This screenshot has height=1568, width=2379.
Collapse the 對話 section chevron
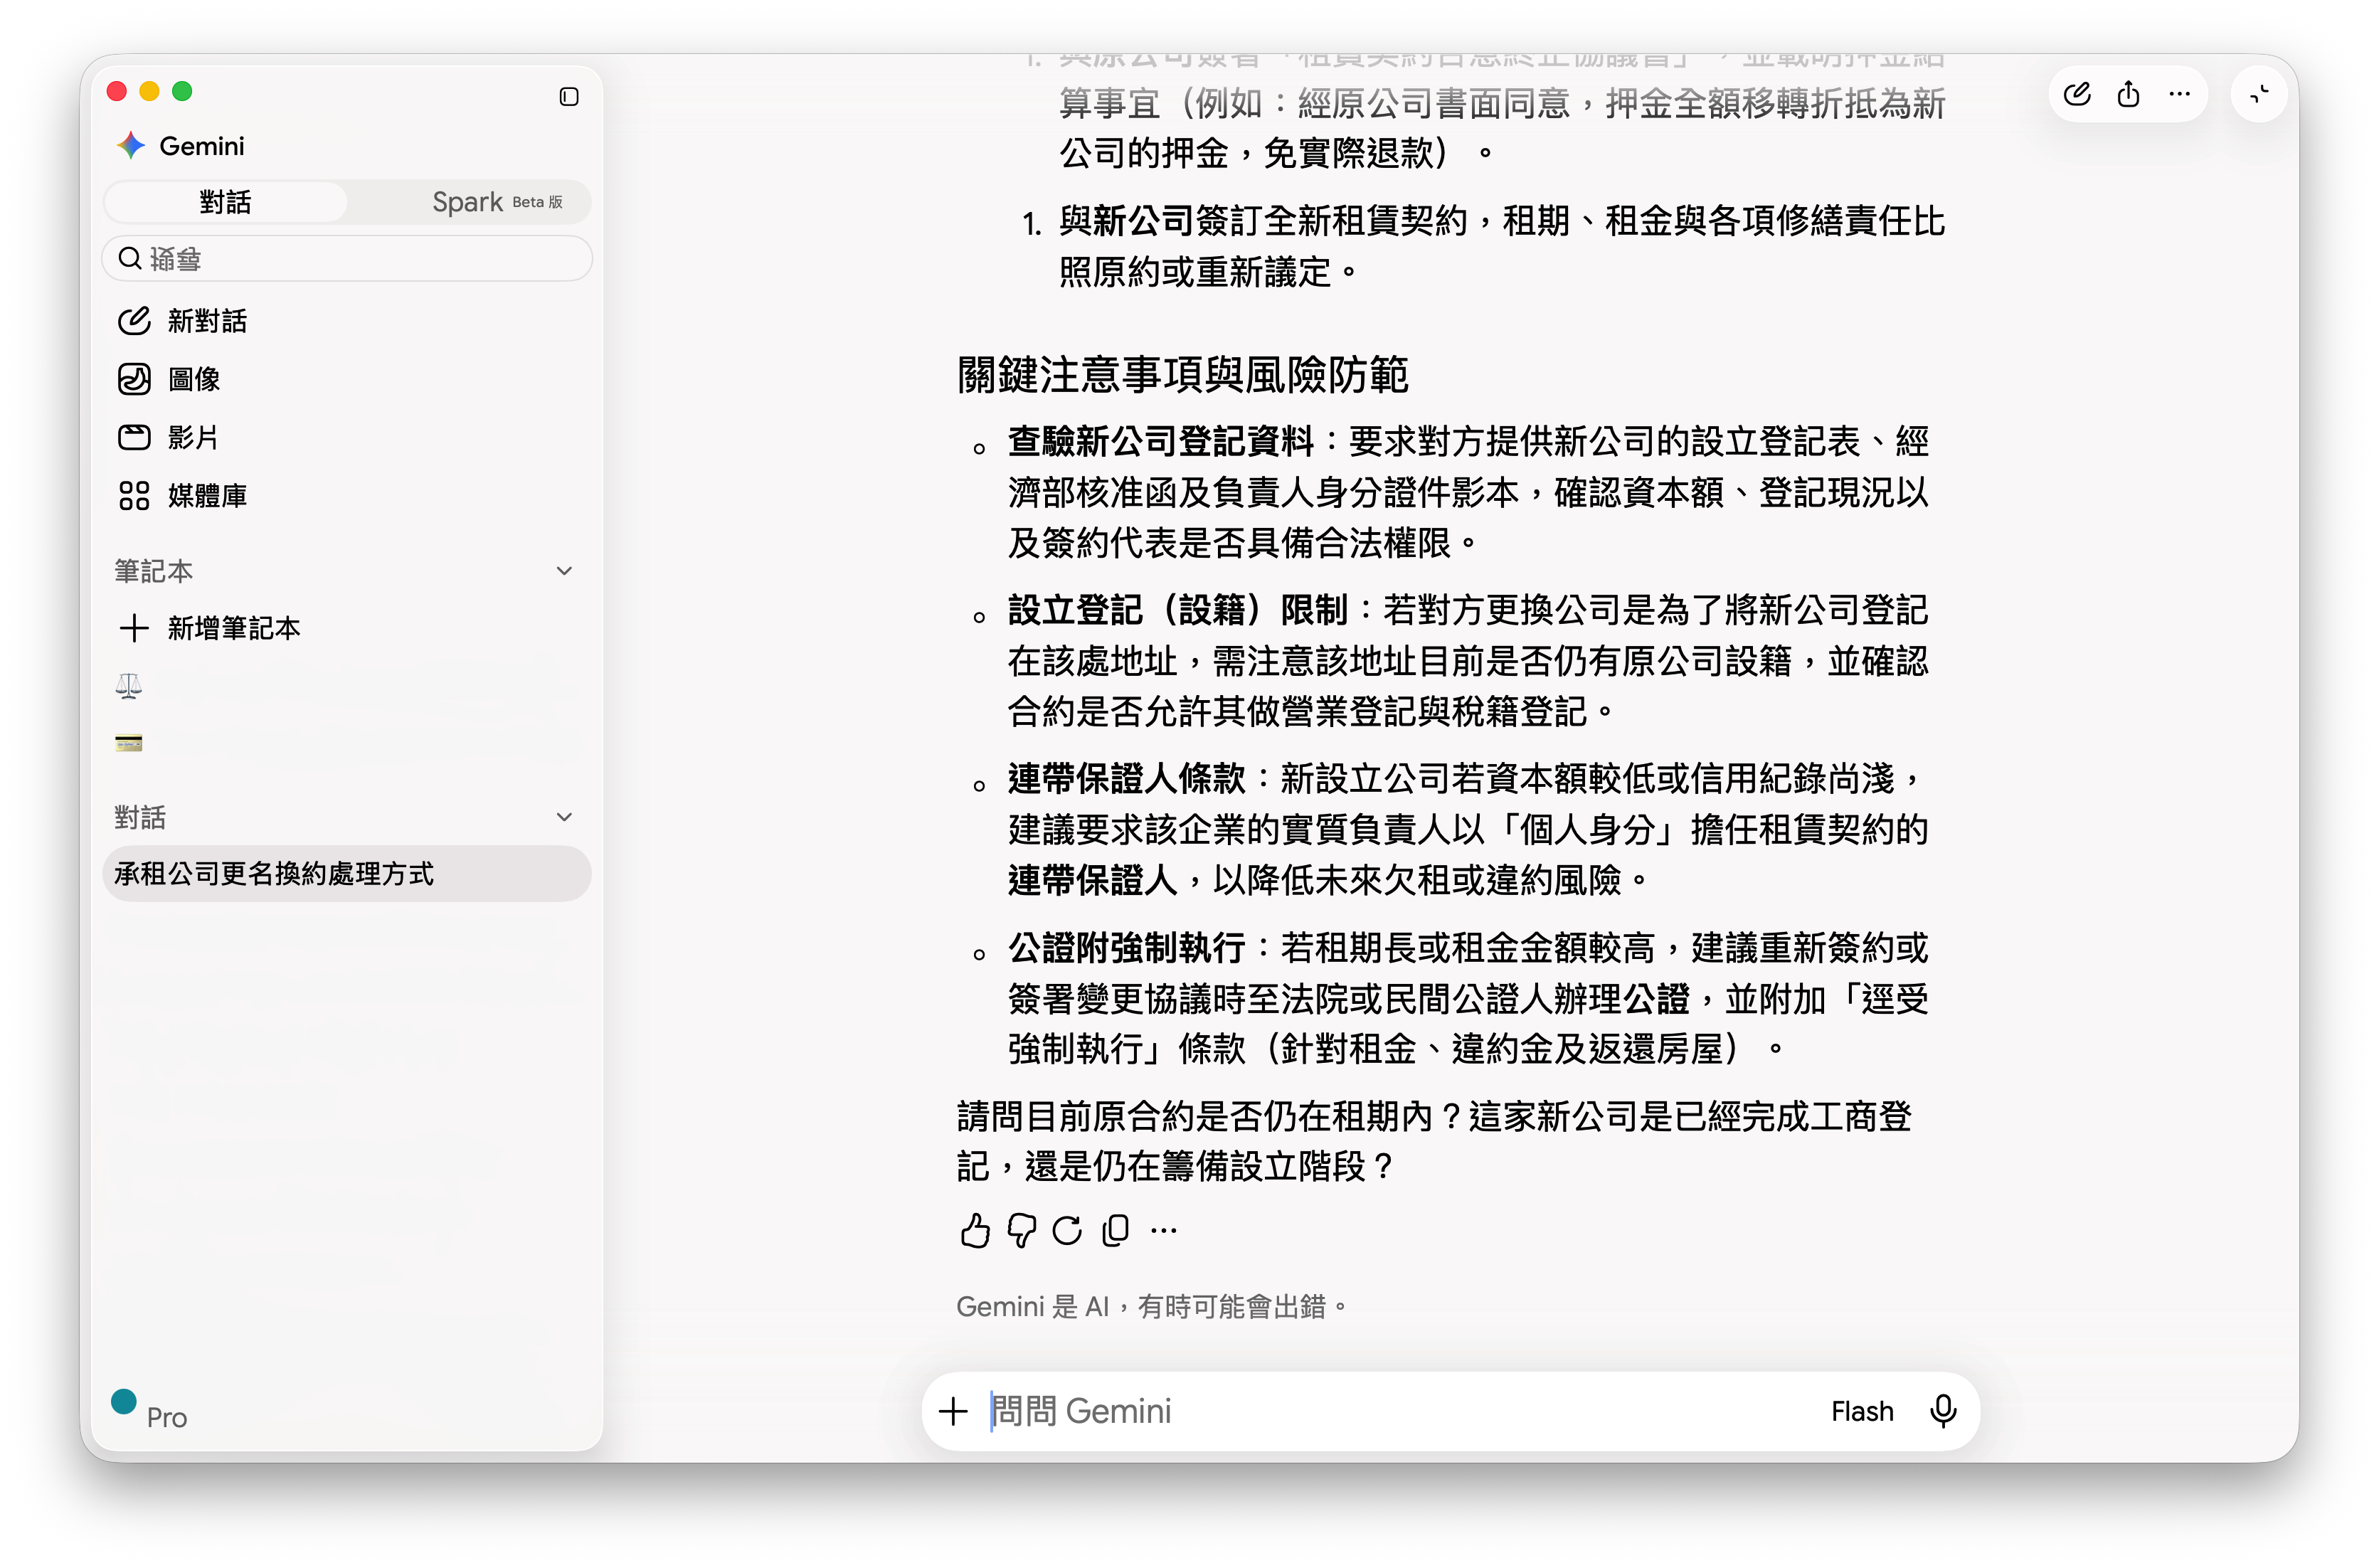564,817
